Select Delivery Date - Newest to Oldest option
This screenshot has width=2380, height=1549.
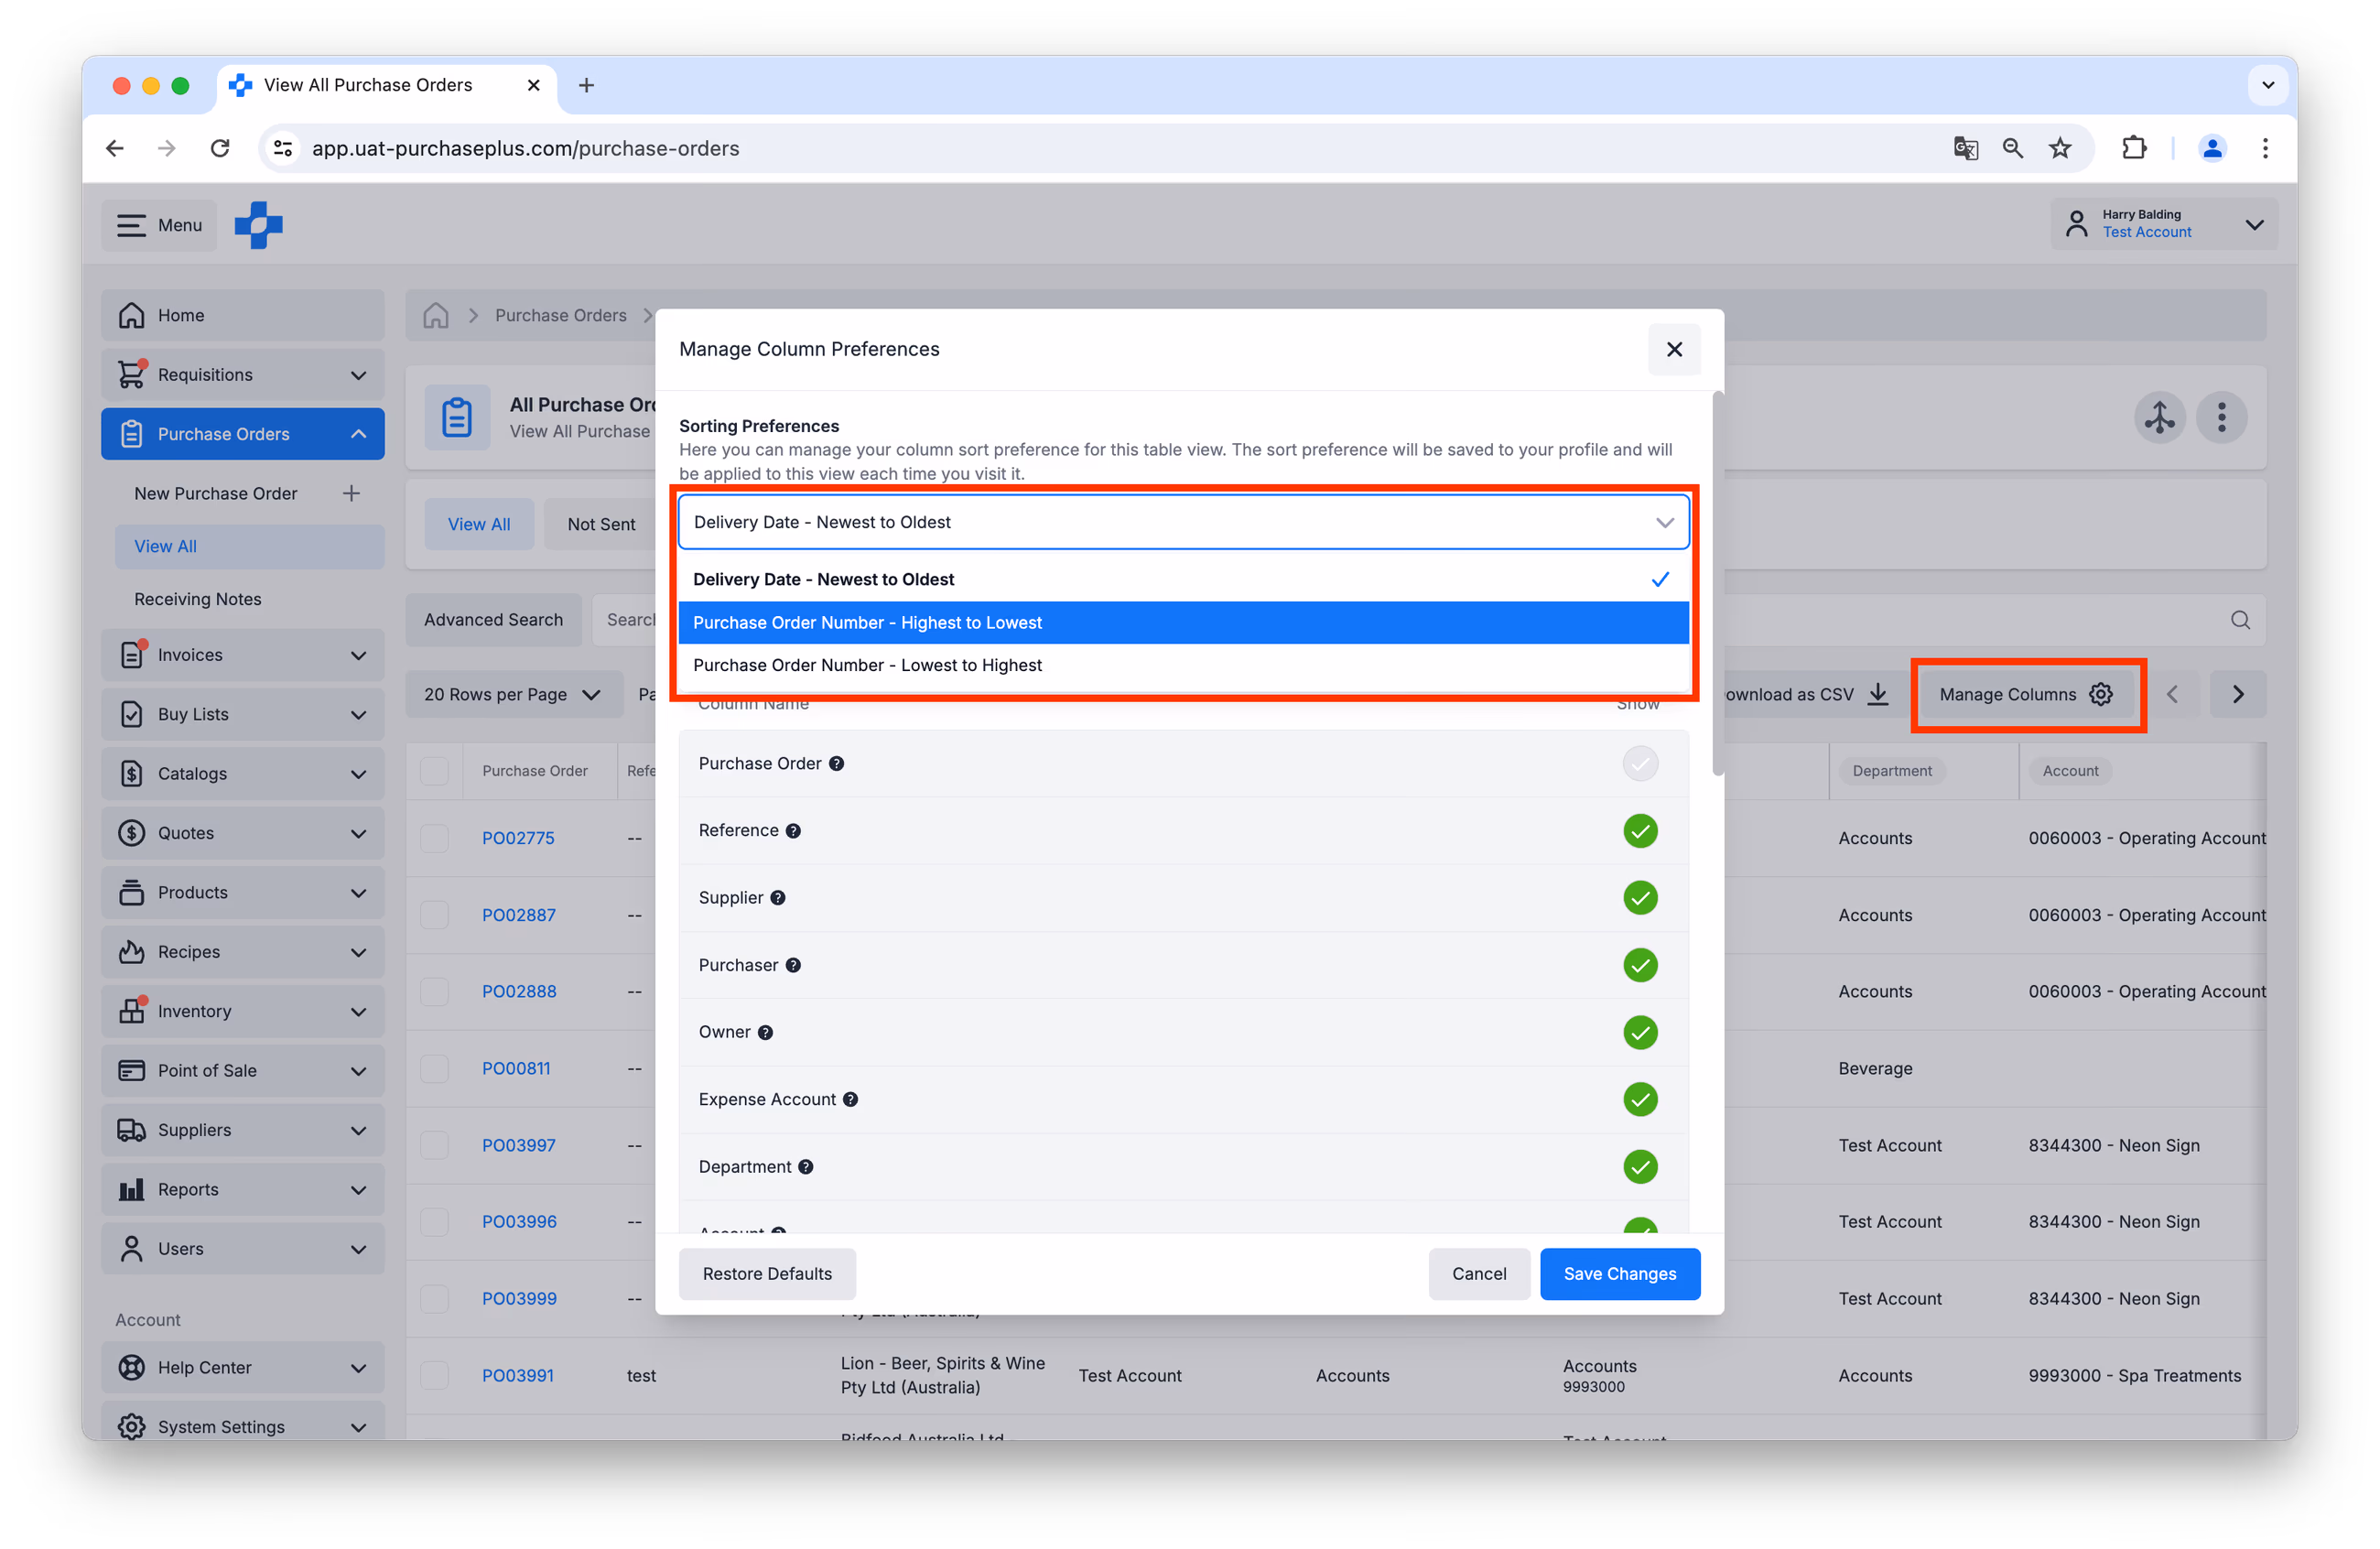tap(1183, 579)
